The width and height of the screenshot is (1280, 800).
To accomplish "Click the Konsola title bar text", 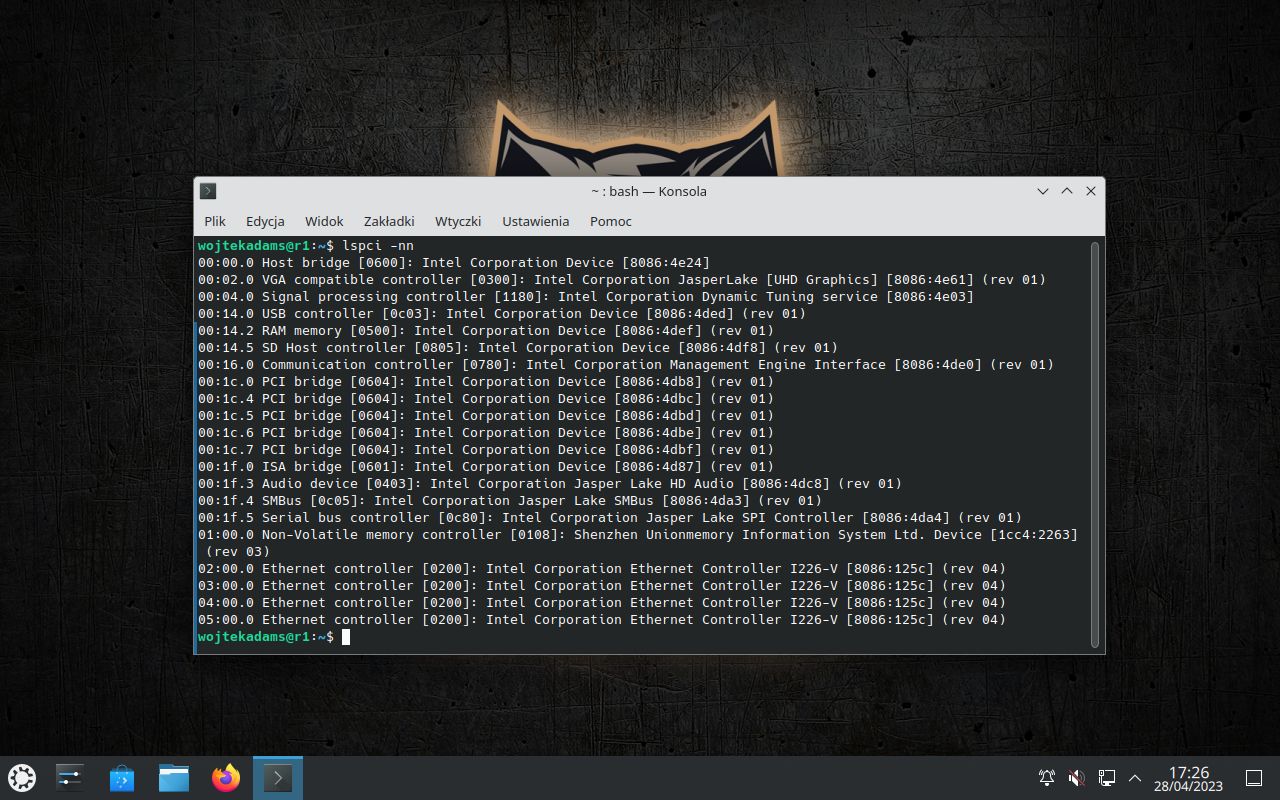I will point(649,191).
